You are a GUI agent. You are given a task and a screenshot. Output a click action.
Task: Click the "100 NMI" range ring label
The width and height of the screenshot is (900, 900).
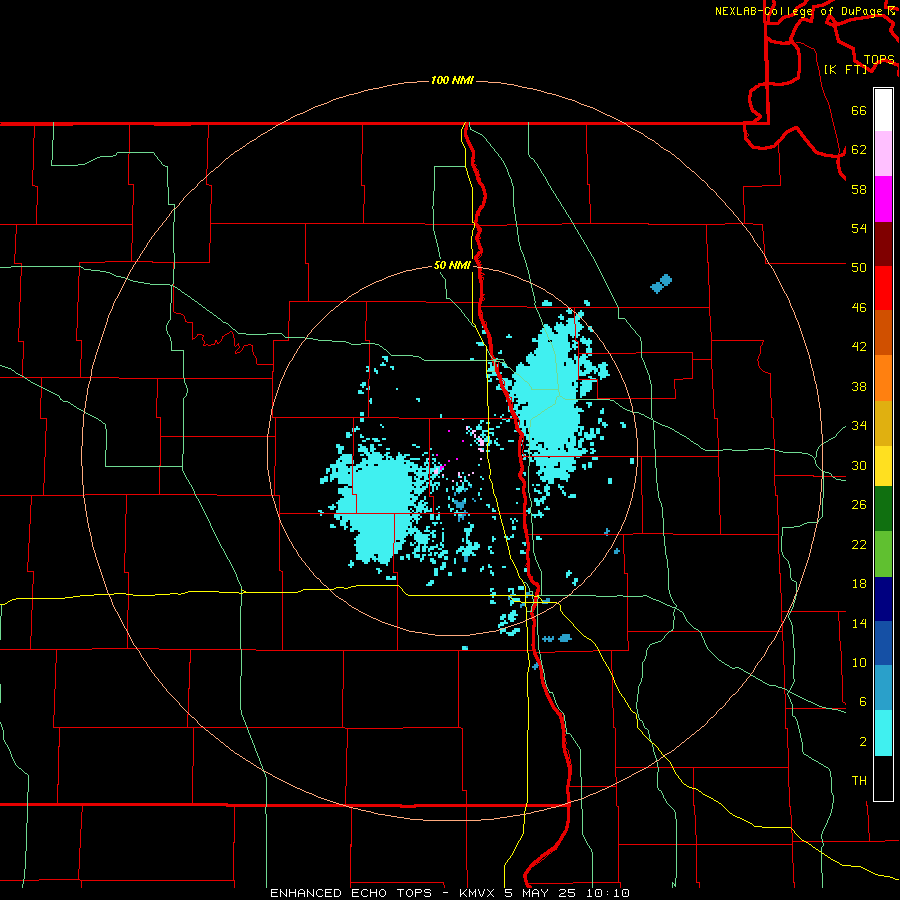pos(452,80)
